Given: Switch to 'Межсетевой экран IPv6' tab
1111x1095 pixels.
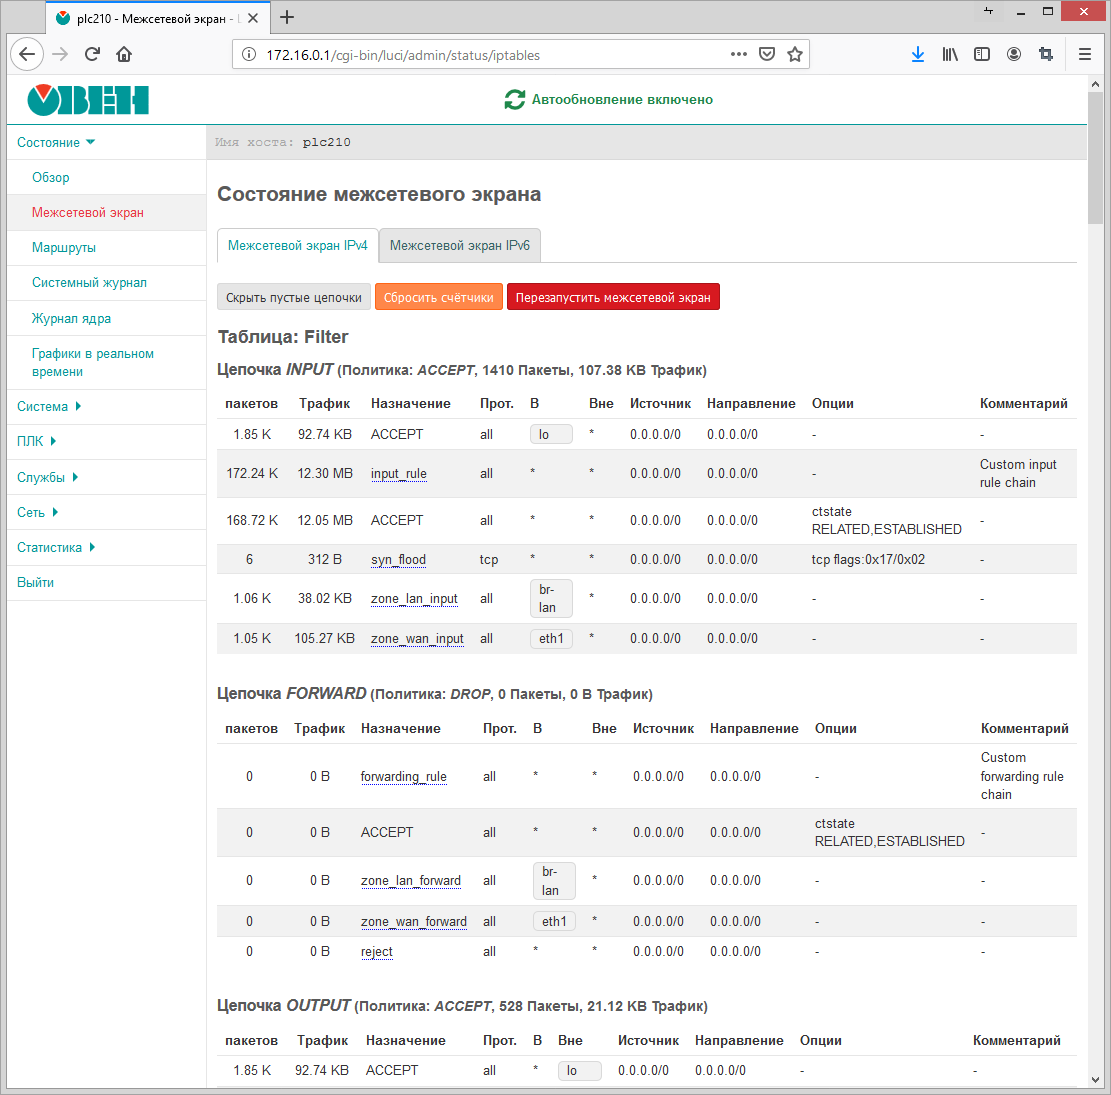Looking at the screenshot, I should click(x=460, y=245).
